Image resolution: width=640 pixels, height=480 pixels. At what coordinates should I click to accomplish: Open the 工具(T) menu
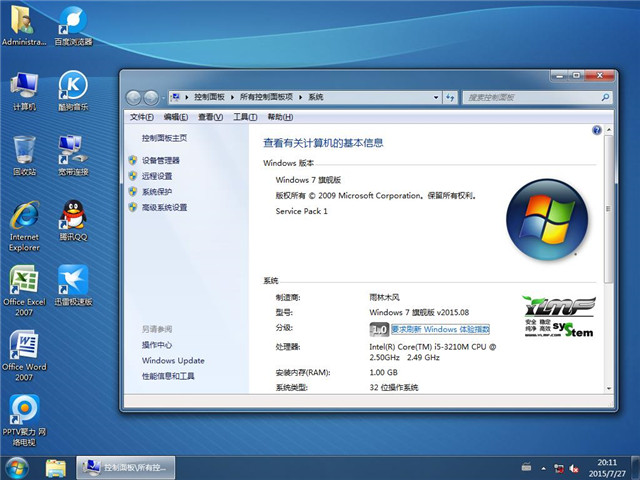245,117
